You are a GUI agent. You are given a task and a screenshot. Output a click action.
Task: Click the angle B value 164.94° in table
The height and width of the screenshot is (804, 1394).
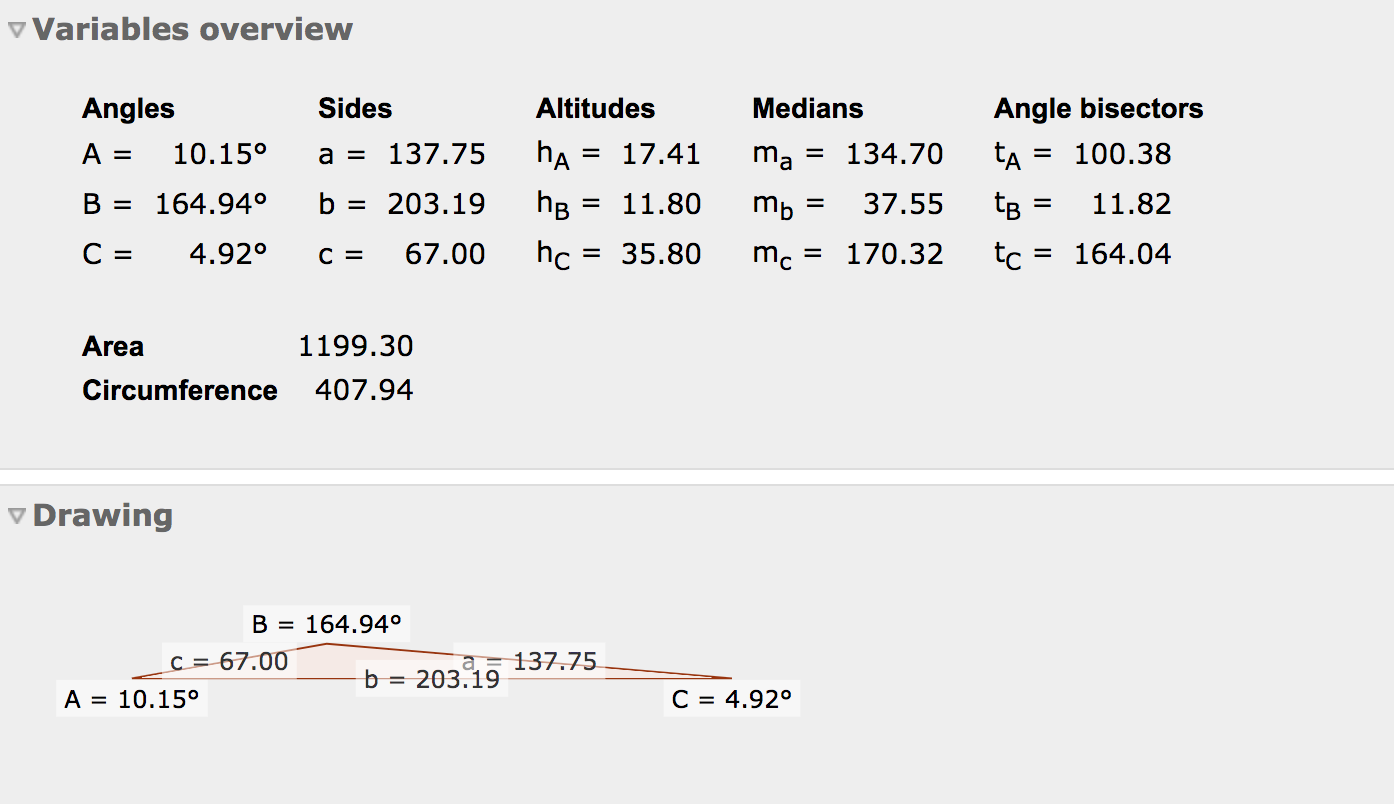211,204
